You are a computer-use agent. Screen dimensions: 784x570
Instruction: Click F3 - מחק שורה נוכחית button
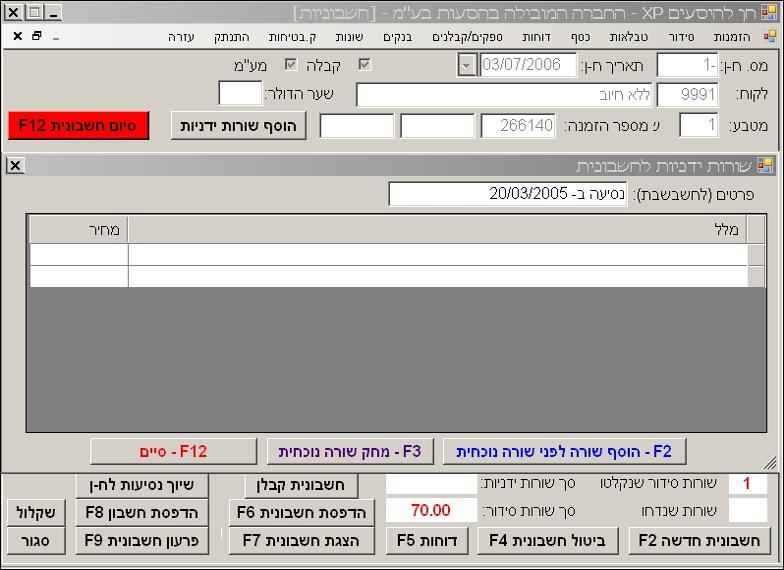coord(350,452)
